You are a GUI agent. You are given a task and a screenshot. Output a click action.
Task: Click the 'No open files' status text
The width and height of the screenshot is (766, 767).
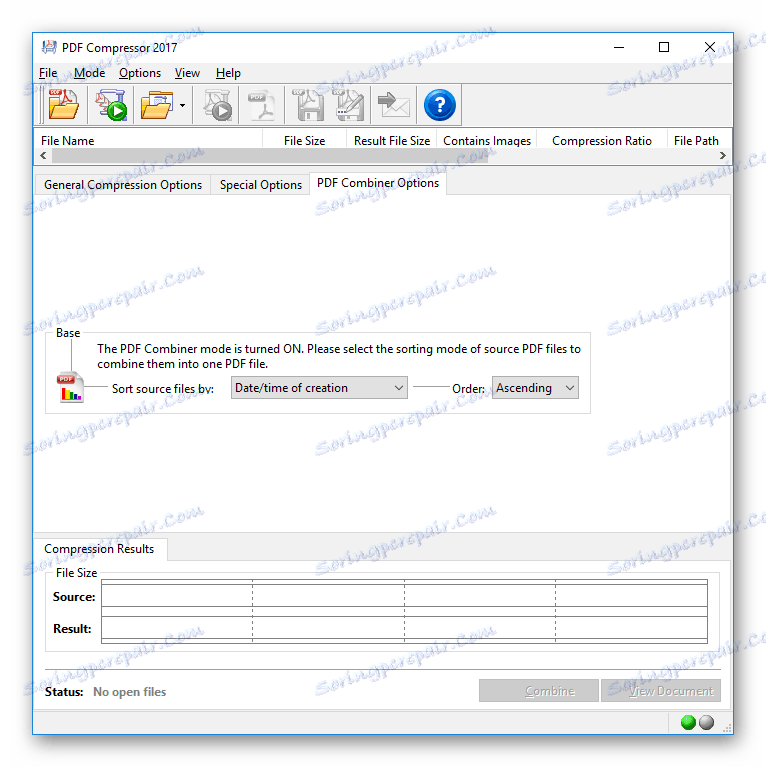pos(130,692)
